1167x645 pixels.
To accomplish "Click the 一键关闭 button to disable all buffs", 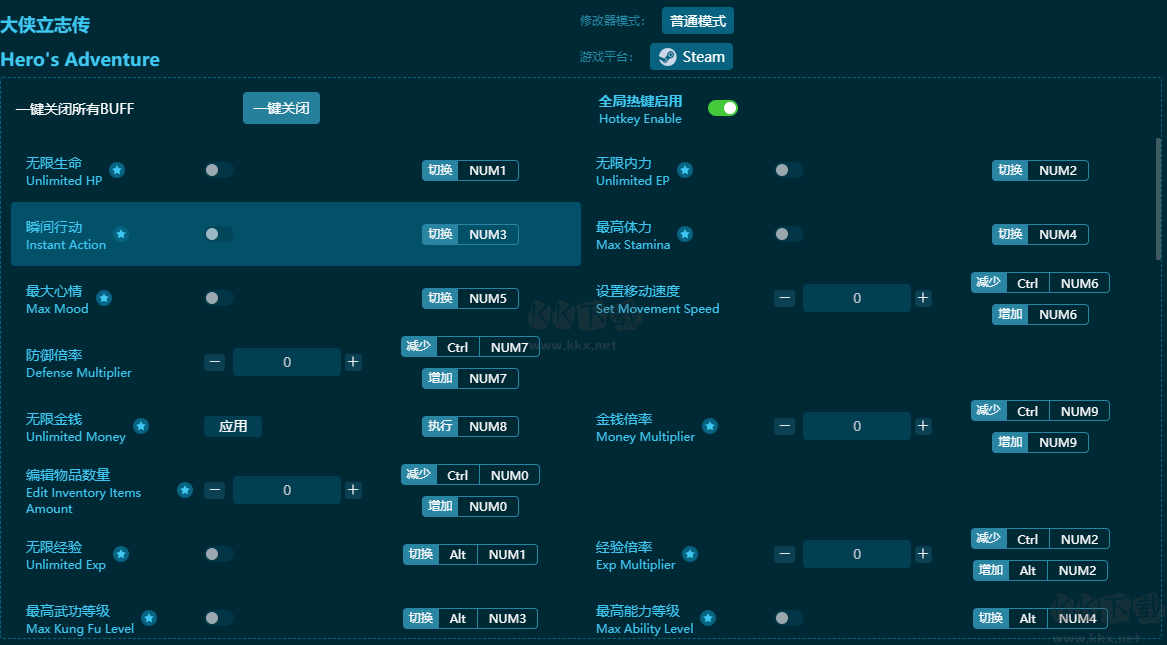I will point(281,109).
